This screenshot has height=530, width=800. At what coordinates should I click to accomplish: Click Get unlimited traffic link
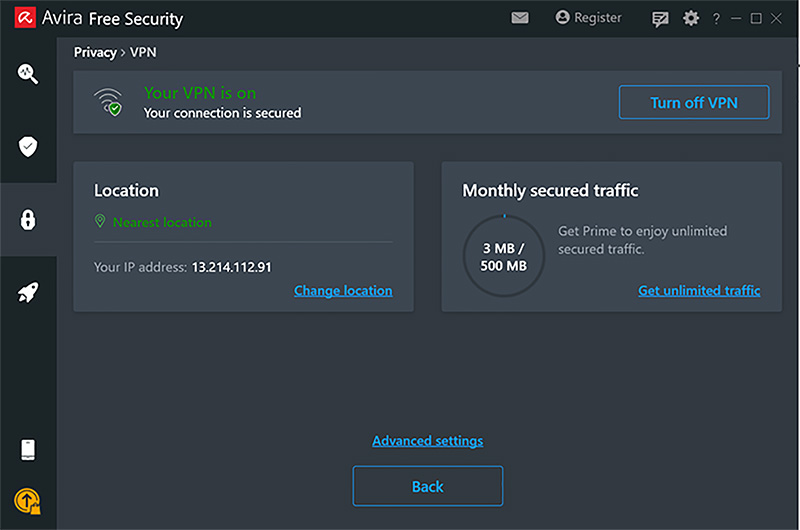(x=699, y=291)
